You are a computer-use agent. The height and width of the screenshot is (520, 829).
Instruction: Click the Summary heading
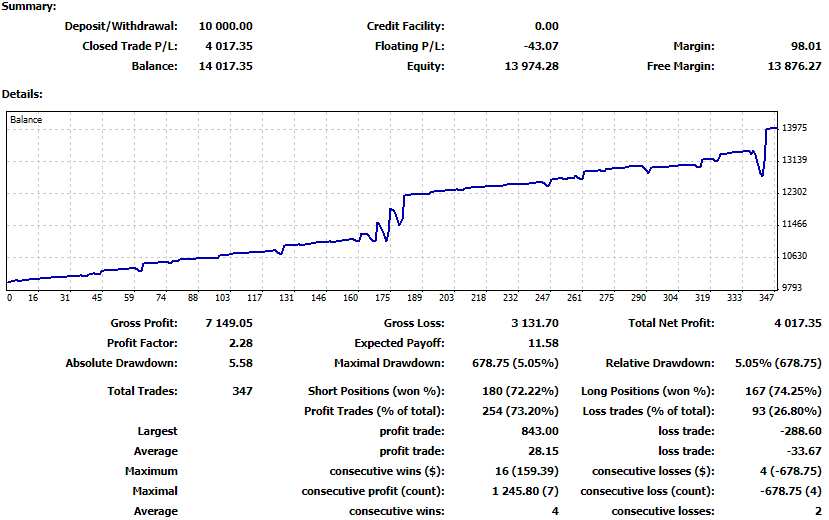click(29, 6)
